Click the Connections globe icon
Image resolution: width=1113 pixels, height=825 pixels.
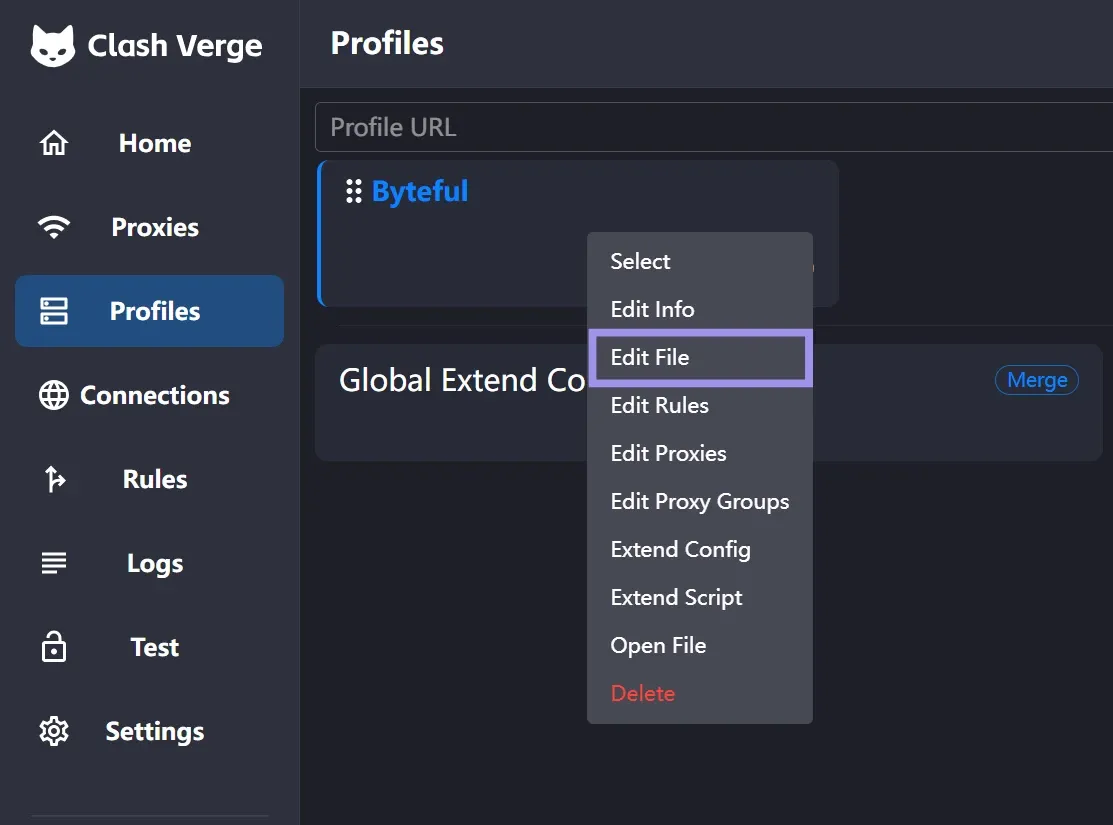point(54,395)
